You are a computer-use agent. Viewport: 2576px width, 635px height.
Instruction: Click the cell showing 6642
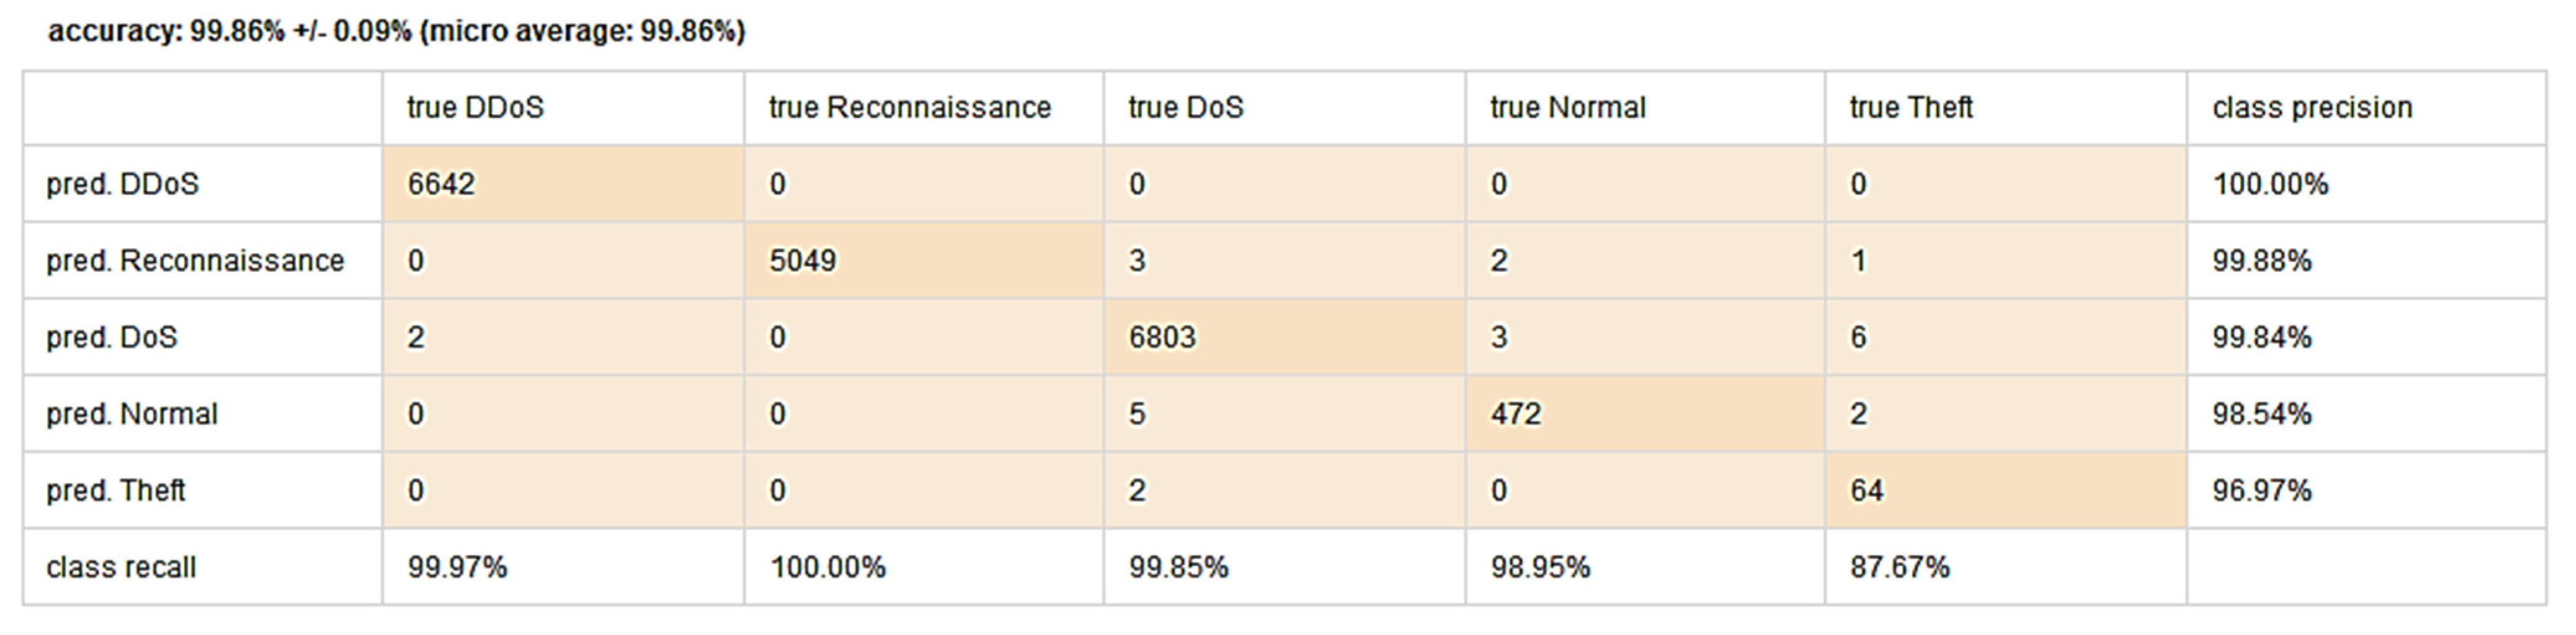[x=441, y=185]
